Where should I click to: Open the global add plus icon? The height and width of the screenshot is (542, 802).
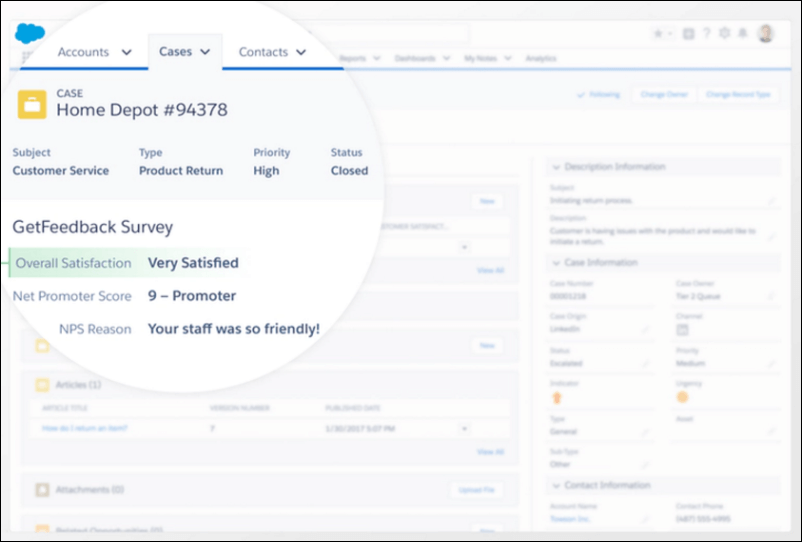pyautogui.click(x=688, y=34)
